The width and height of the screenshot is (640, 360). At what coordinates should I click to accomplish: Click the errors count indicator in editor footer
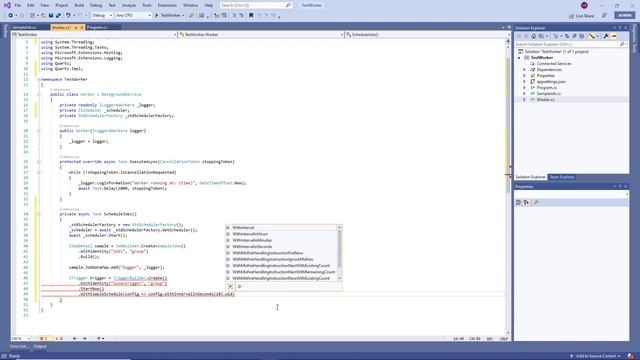point(44,339)
